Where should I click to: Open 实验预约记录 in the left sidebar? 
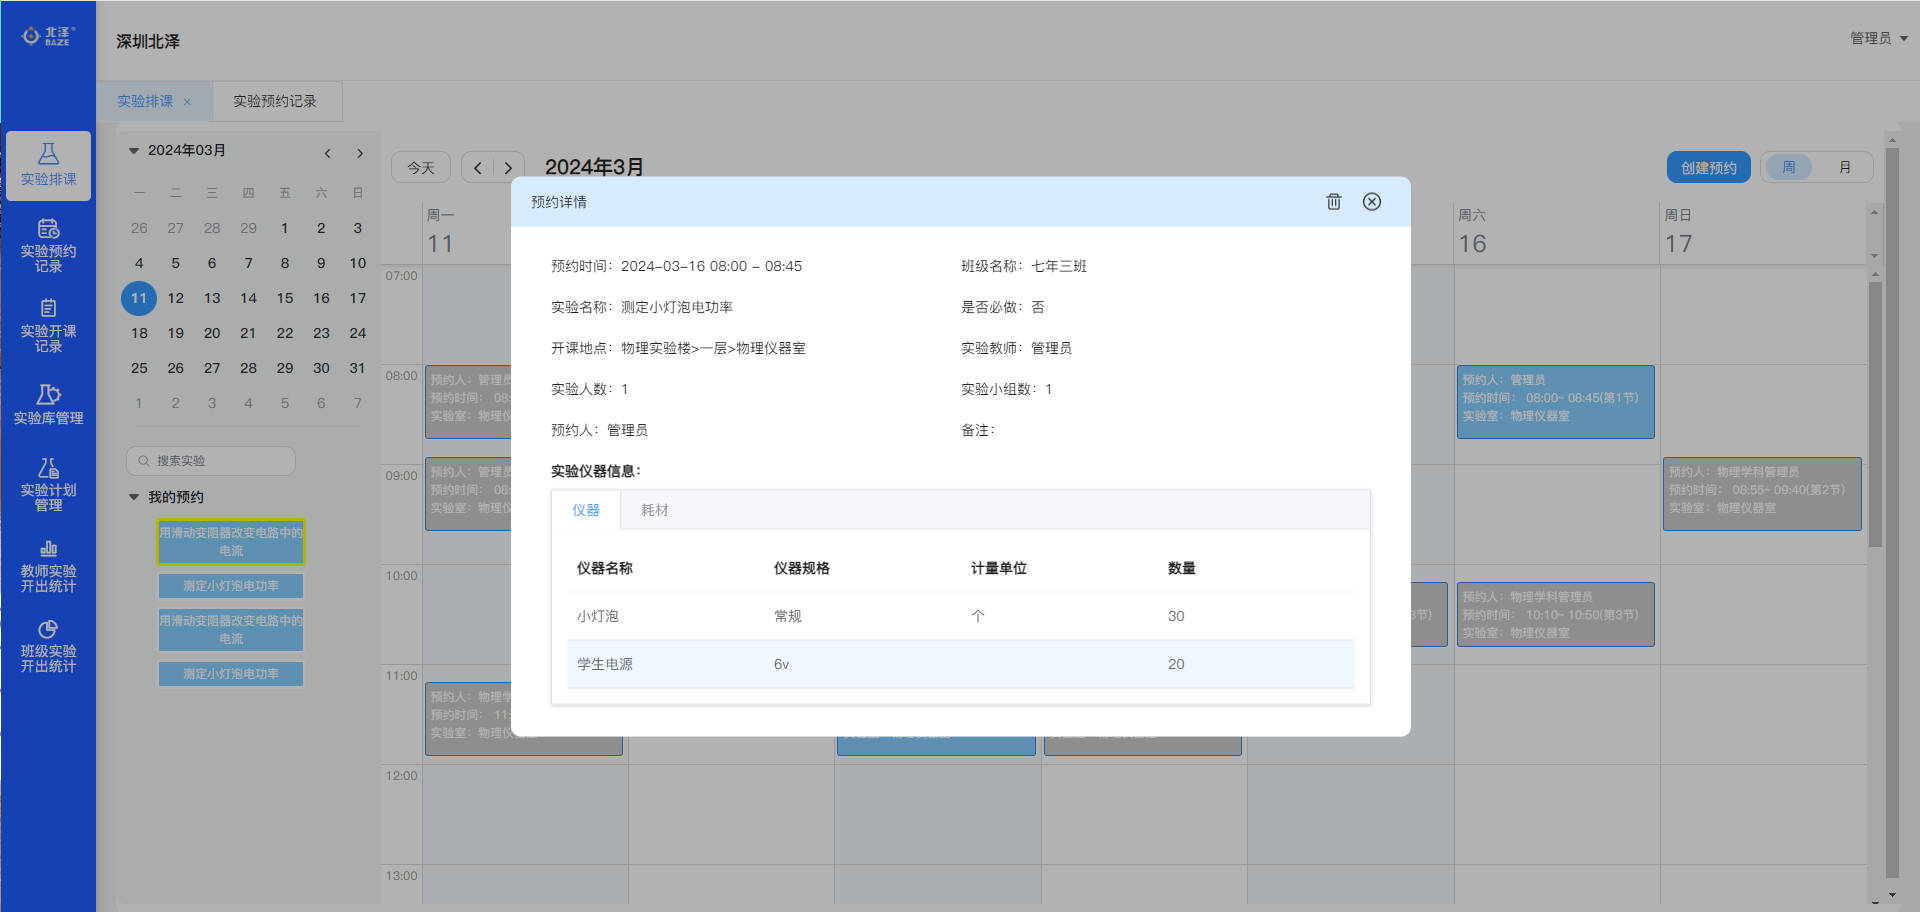tap(48, 245)
